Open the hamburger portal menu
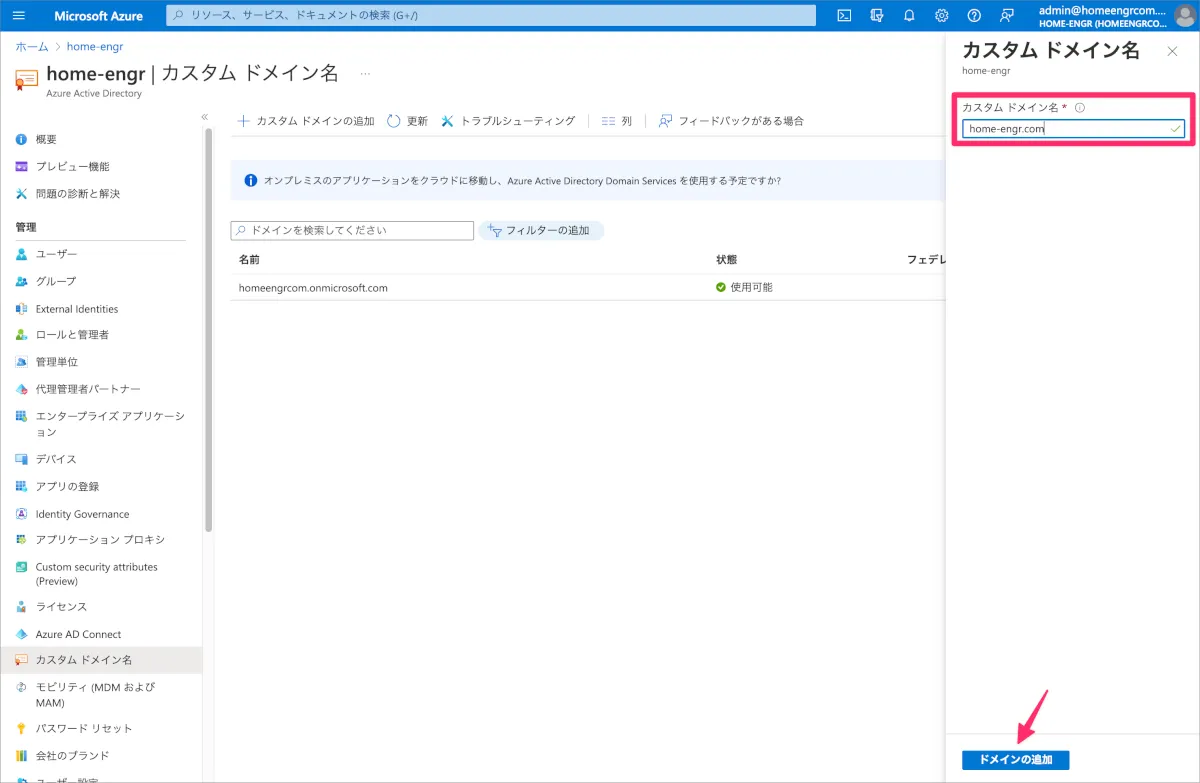This screenshot has width=1200, height=783. click(19, 15)
